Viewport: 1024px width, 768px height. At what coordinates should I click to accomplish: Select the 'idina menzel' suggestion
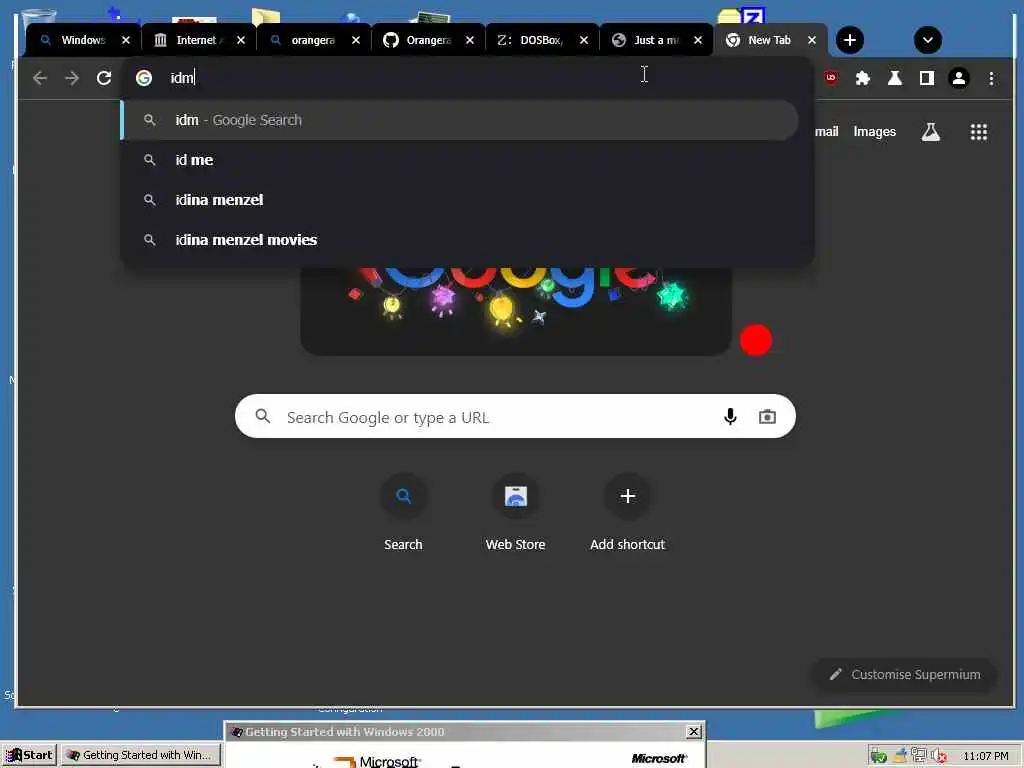(460, 200)
